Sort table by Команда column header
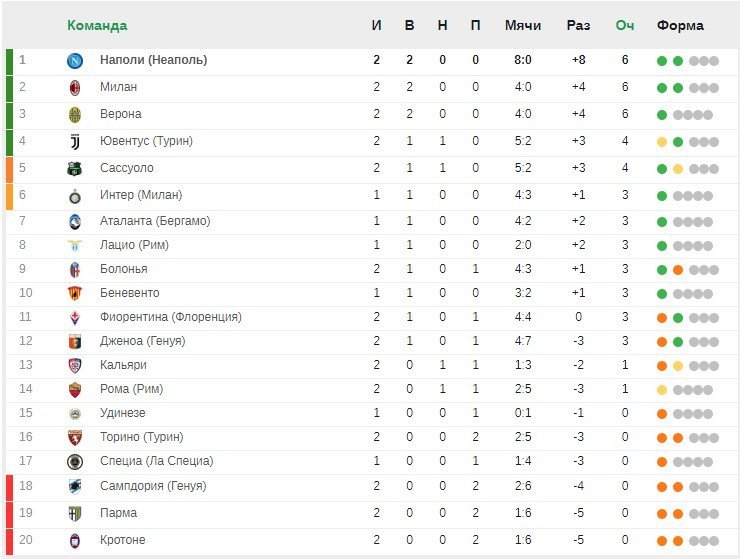 click(x=97, y=25)
